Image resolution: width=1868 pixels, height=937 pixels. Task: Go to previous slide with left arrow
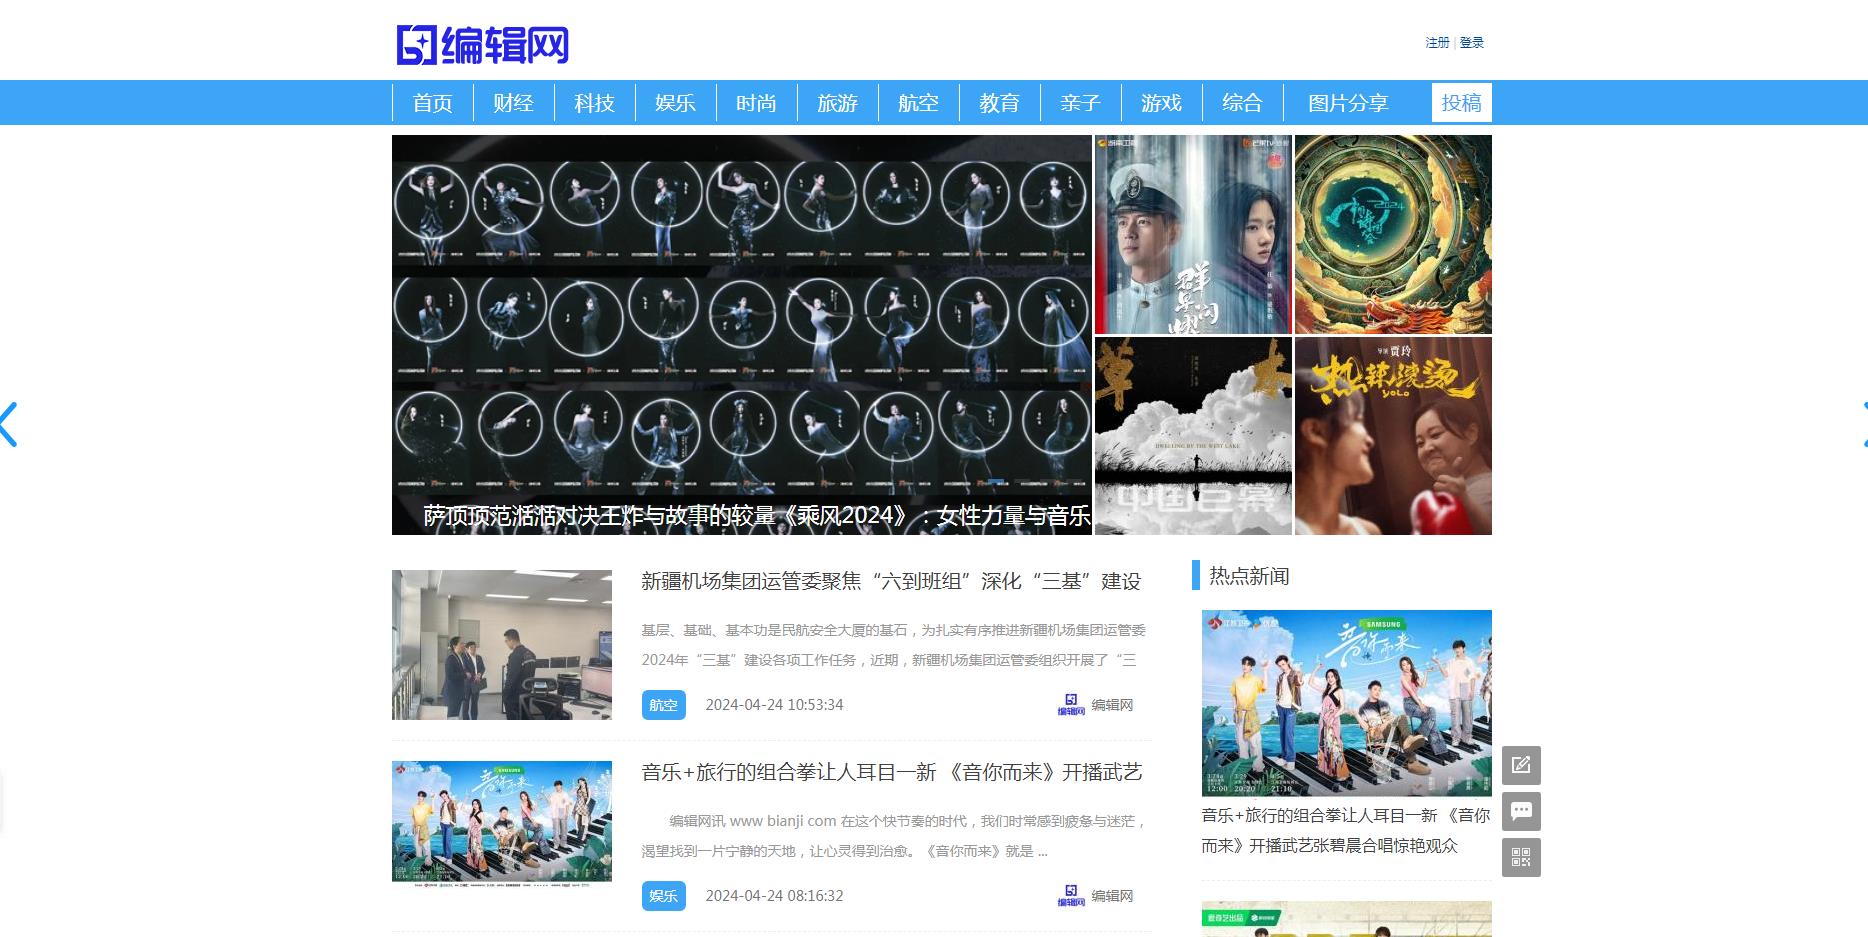(x=9, y=424)
